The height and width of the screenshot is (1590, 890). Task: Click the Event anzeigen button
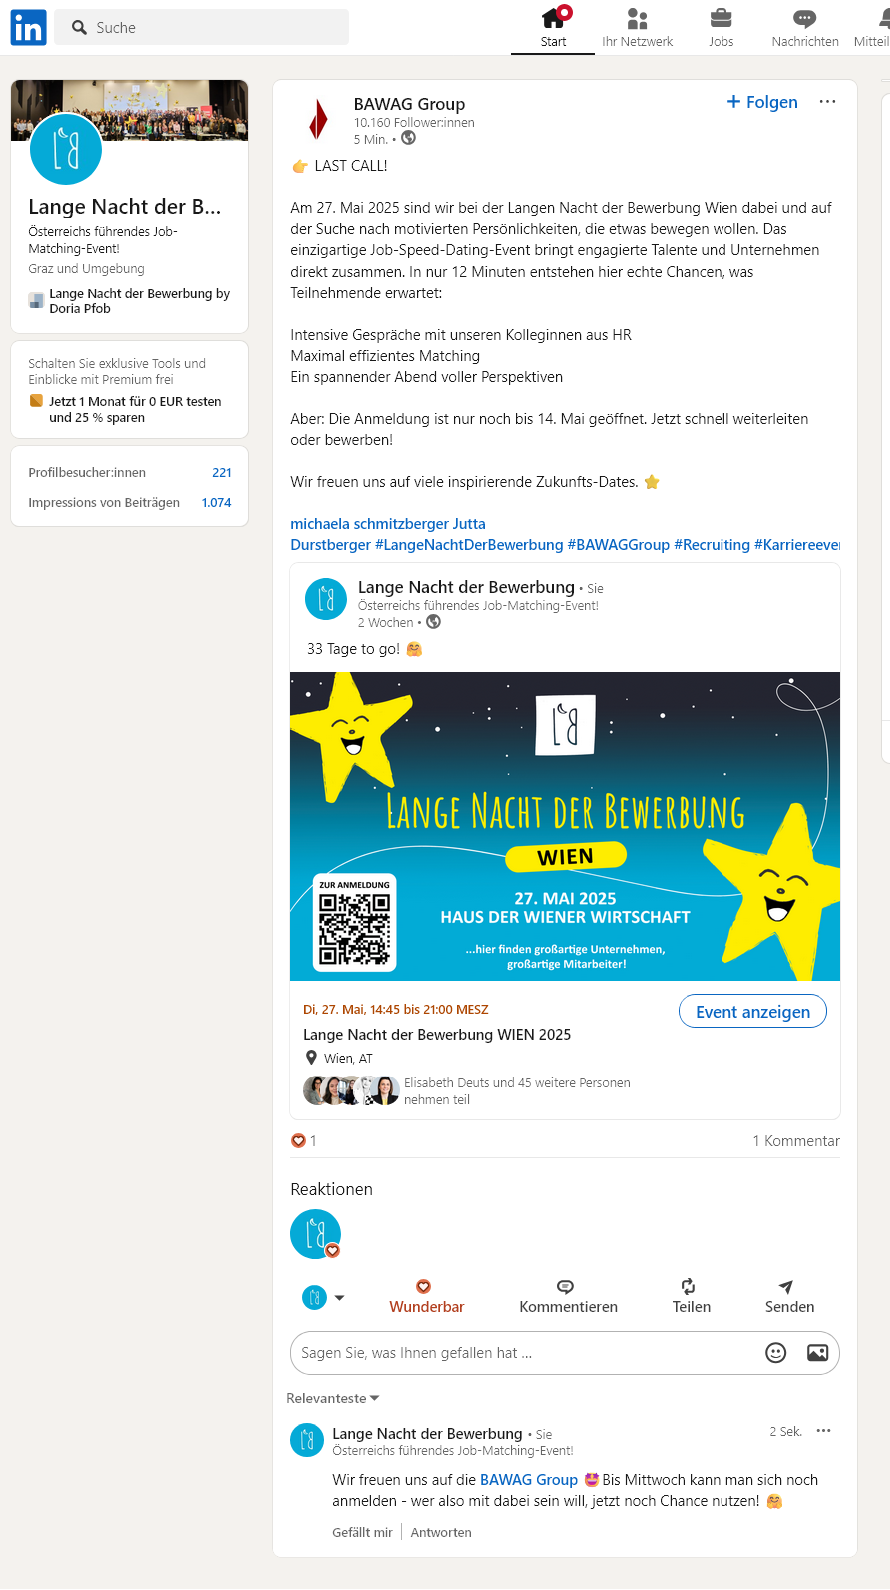coord(753,1011)
